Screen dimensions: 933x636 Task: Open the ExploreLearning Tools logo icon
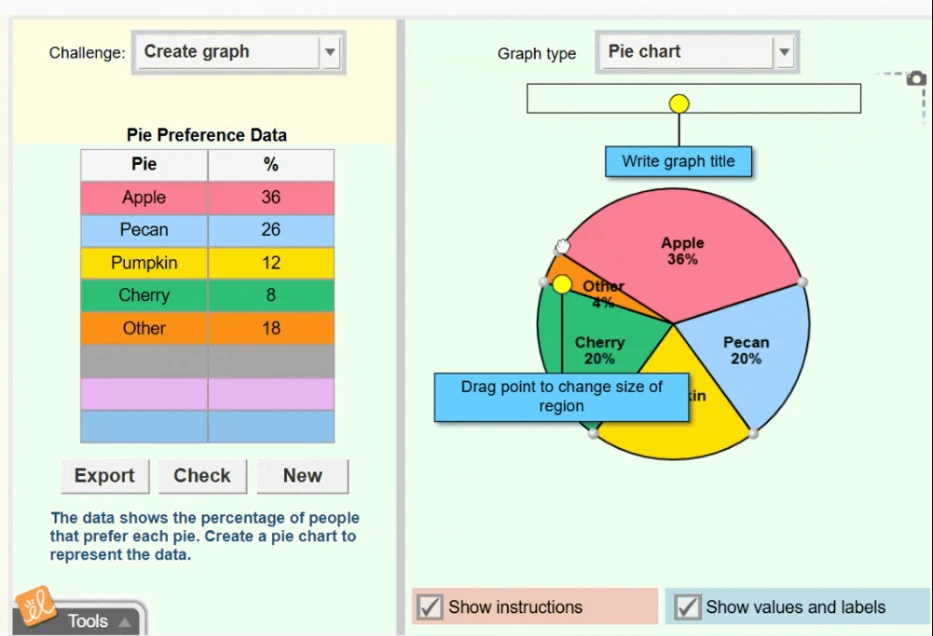point(35,606)
